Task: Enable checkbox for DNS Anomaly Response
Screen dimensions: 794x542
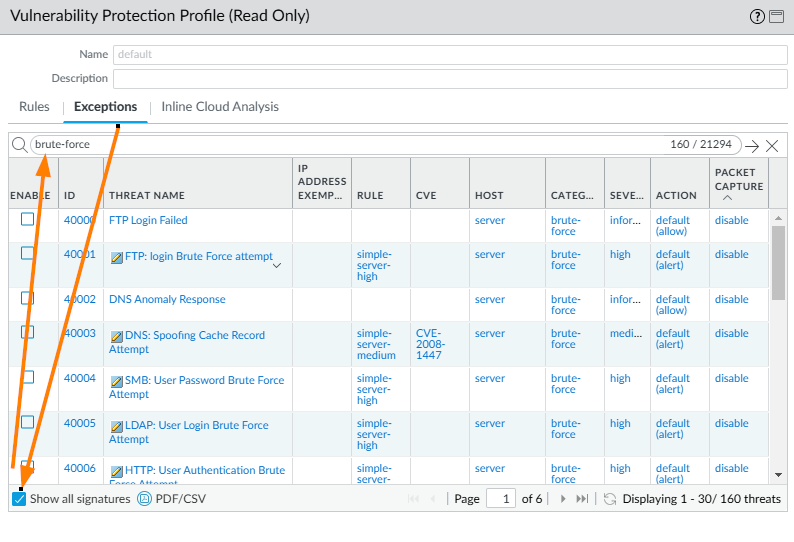Action: [x=28, y=298]
